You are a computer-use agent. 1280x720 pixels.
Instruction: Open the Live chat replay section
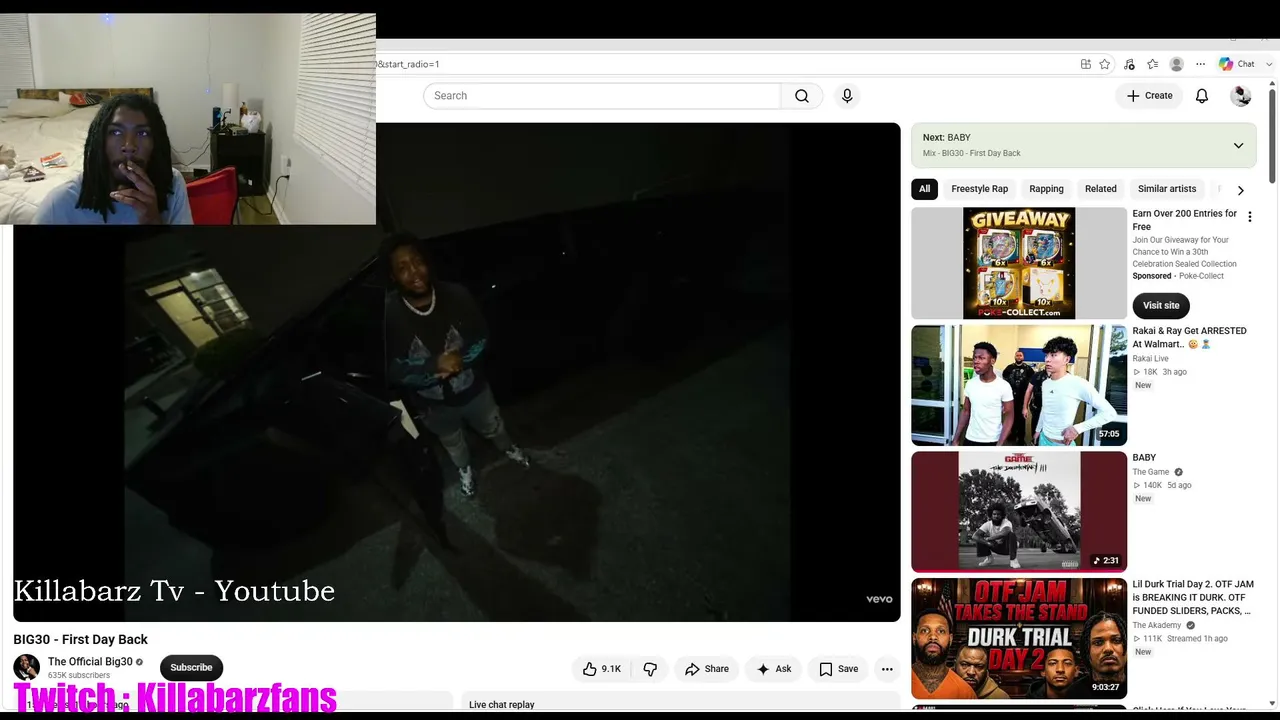[x=681, y=704]
